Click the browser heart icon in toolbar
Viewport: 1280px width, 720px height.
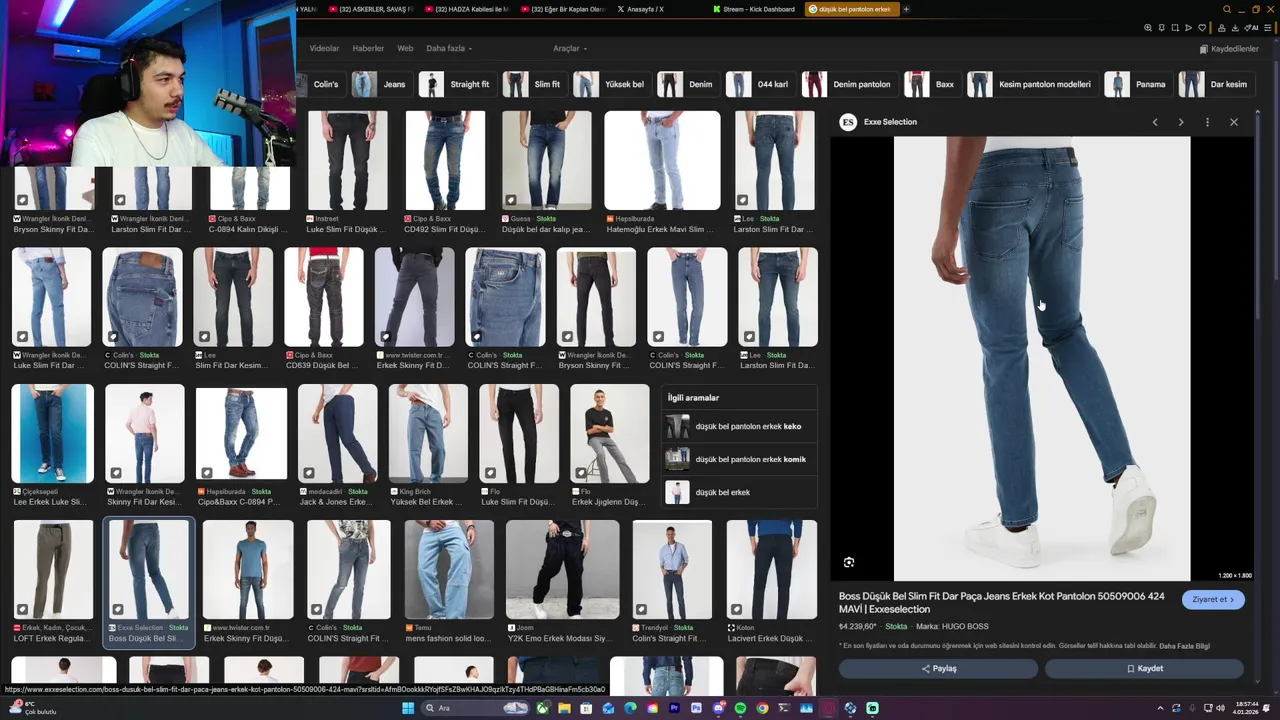(1202, 28)
